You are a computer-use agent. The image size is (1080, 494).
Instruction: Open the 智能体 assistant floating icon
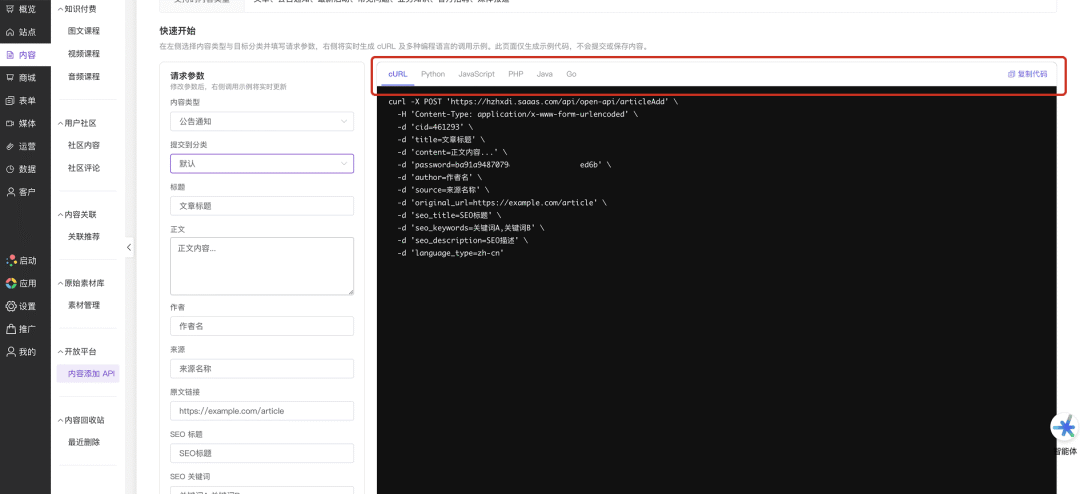click(1065, 427)
